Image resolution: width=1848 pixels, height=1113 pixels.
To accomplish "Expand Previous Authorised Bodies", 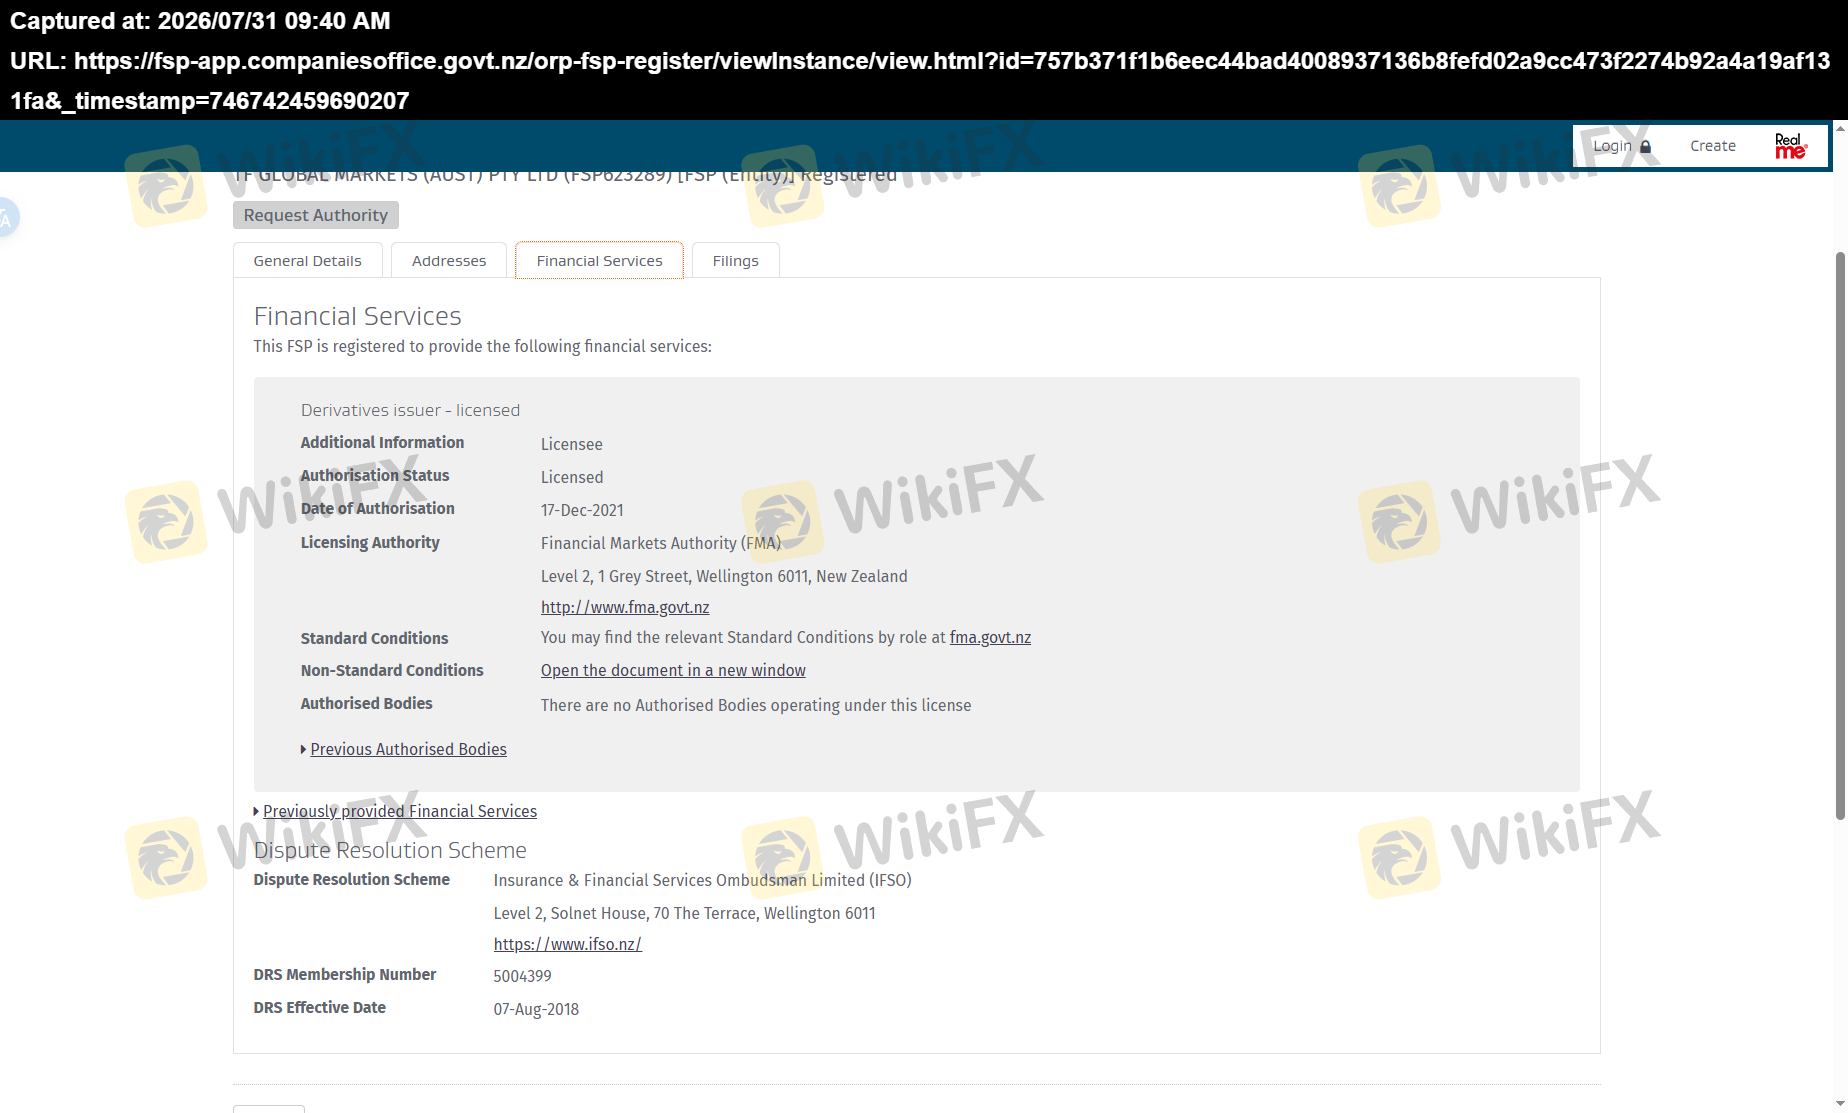I will [408, 749].
